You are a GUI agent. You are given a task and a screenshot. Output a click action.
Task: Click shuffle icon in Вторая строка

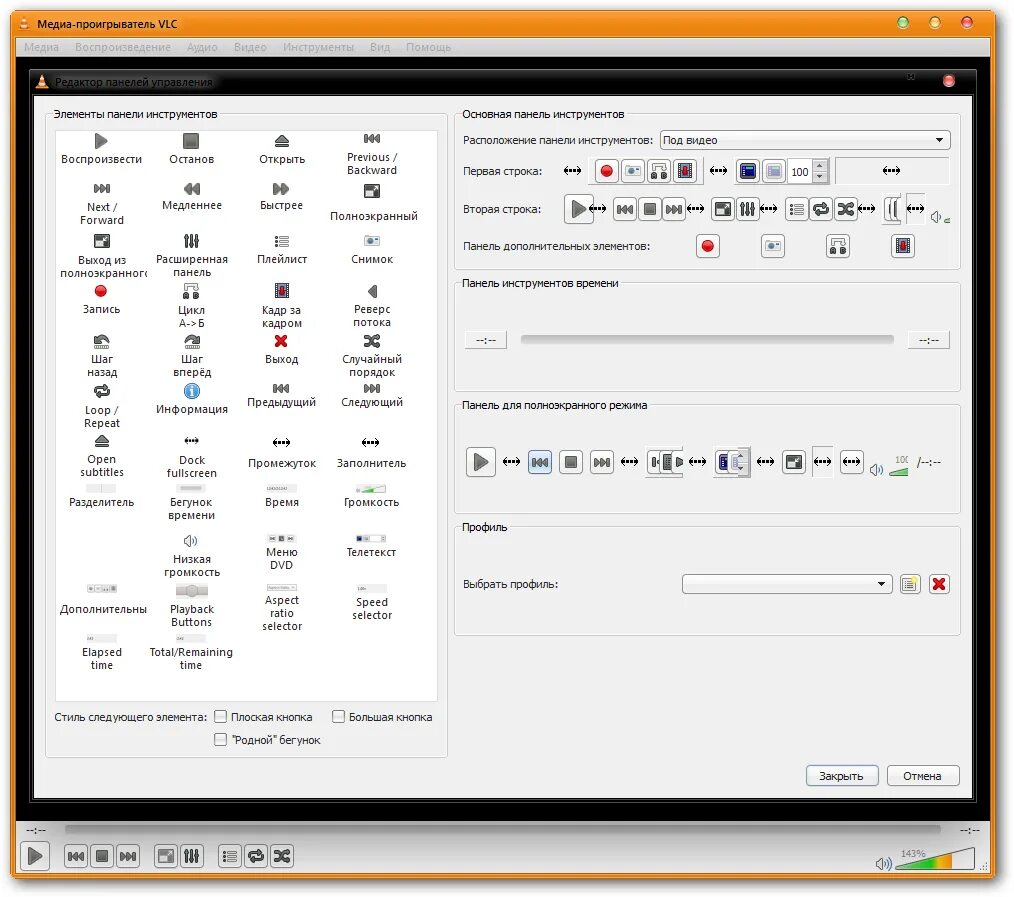(x=845, y=209)
